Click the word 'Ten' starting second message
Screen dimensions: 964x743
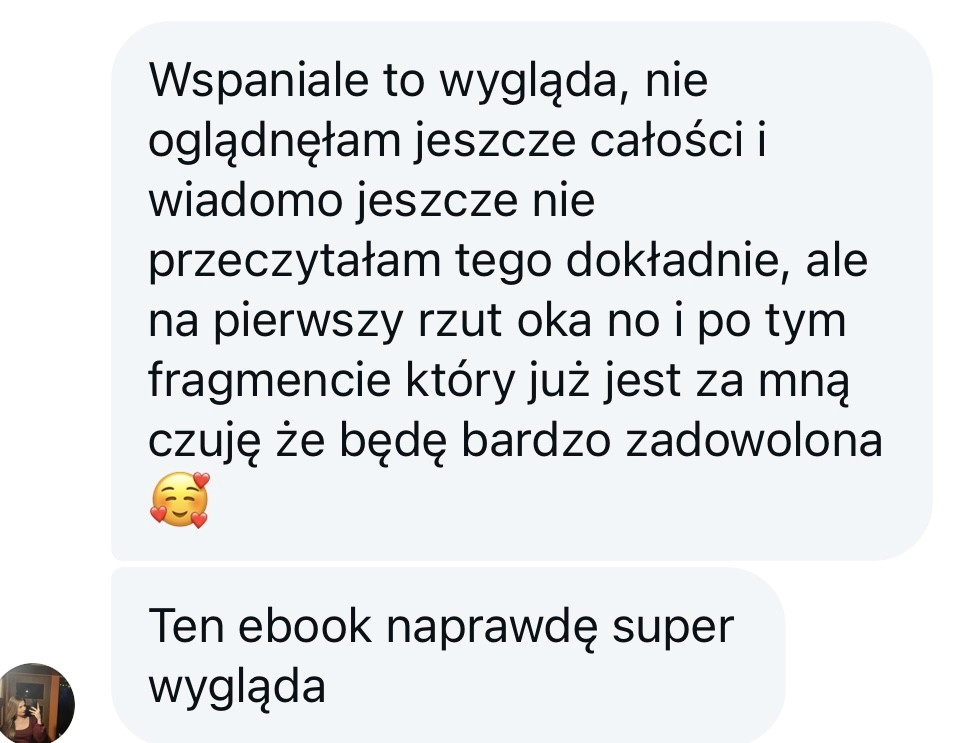tap(186, 626)
